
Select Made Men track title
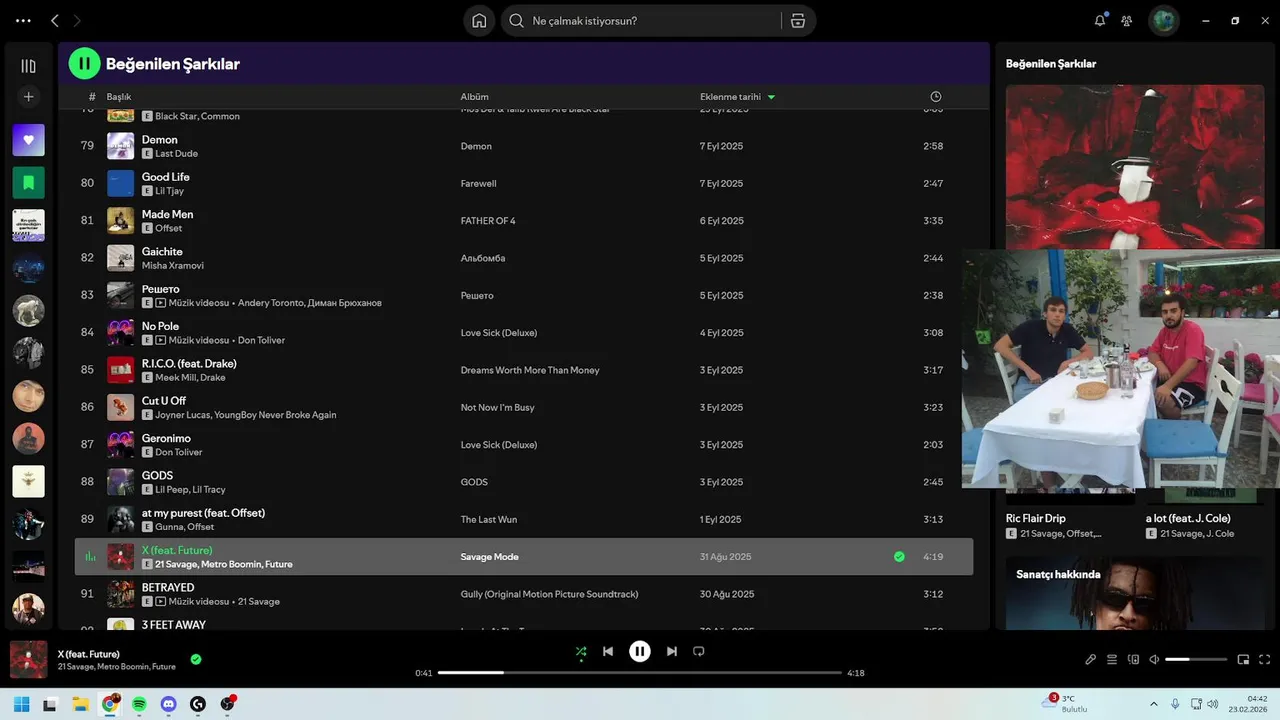click(x=167, y=214)
